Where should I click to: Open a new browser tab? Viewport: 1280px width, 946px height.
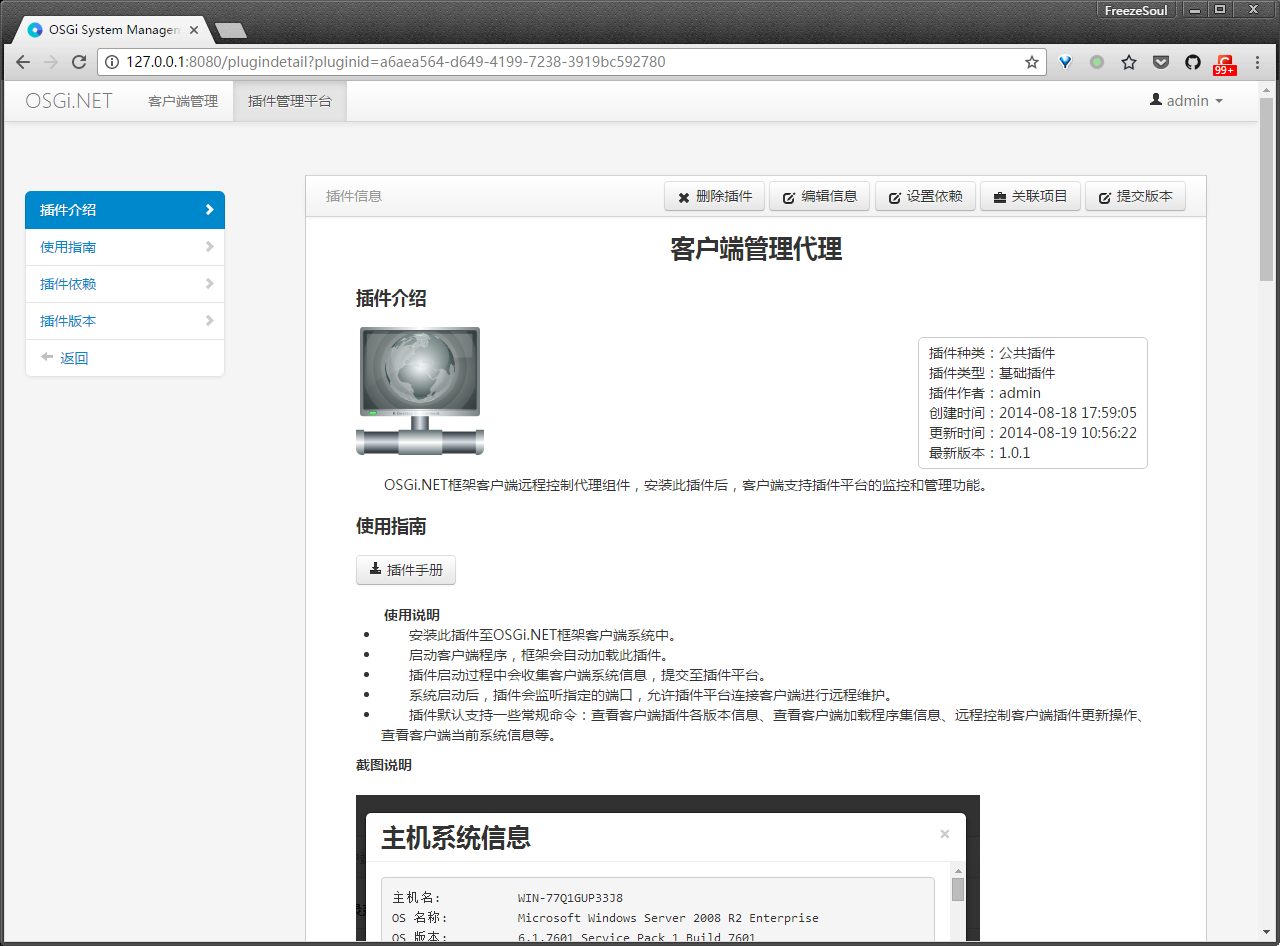(x=230, y=30)
